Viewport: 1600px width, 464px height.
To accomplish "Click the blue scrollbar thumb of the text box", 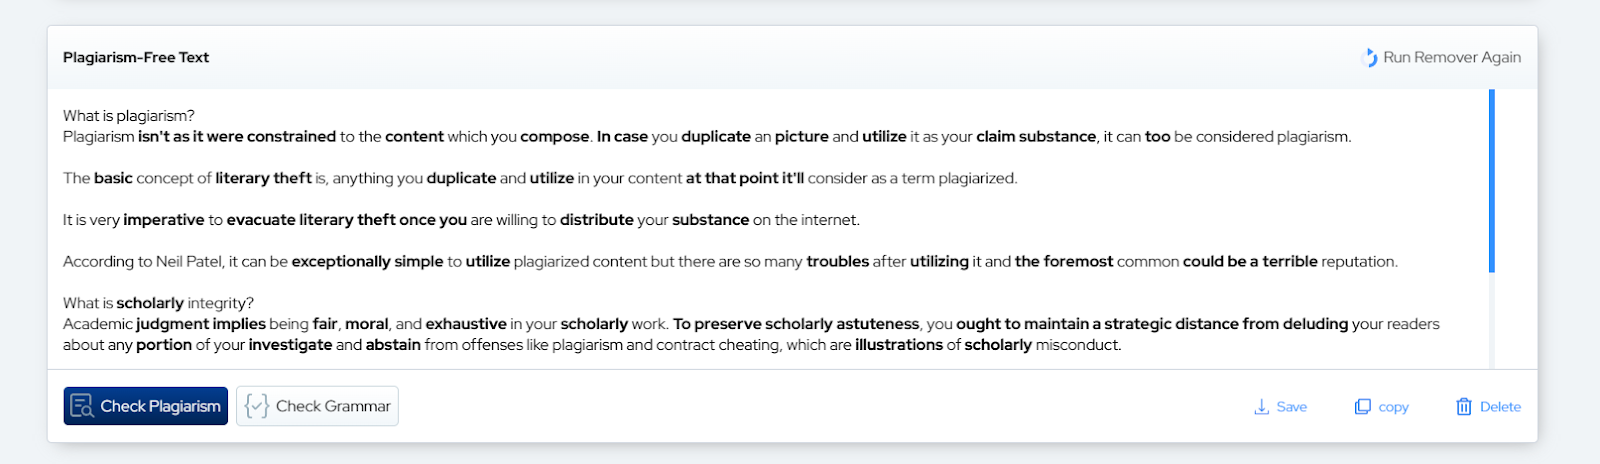I will click(1492, 180).
